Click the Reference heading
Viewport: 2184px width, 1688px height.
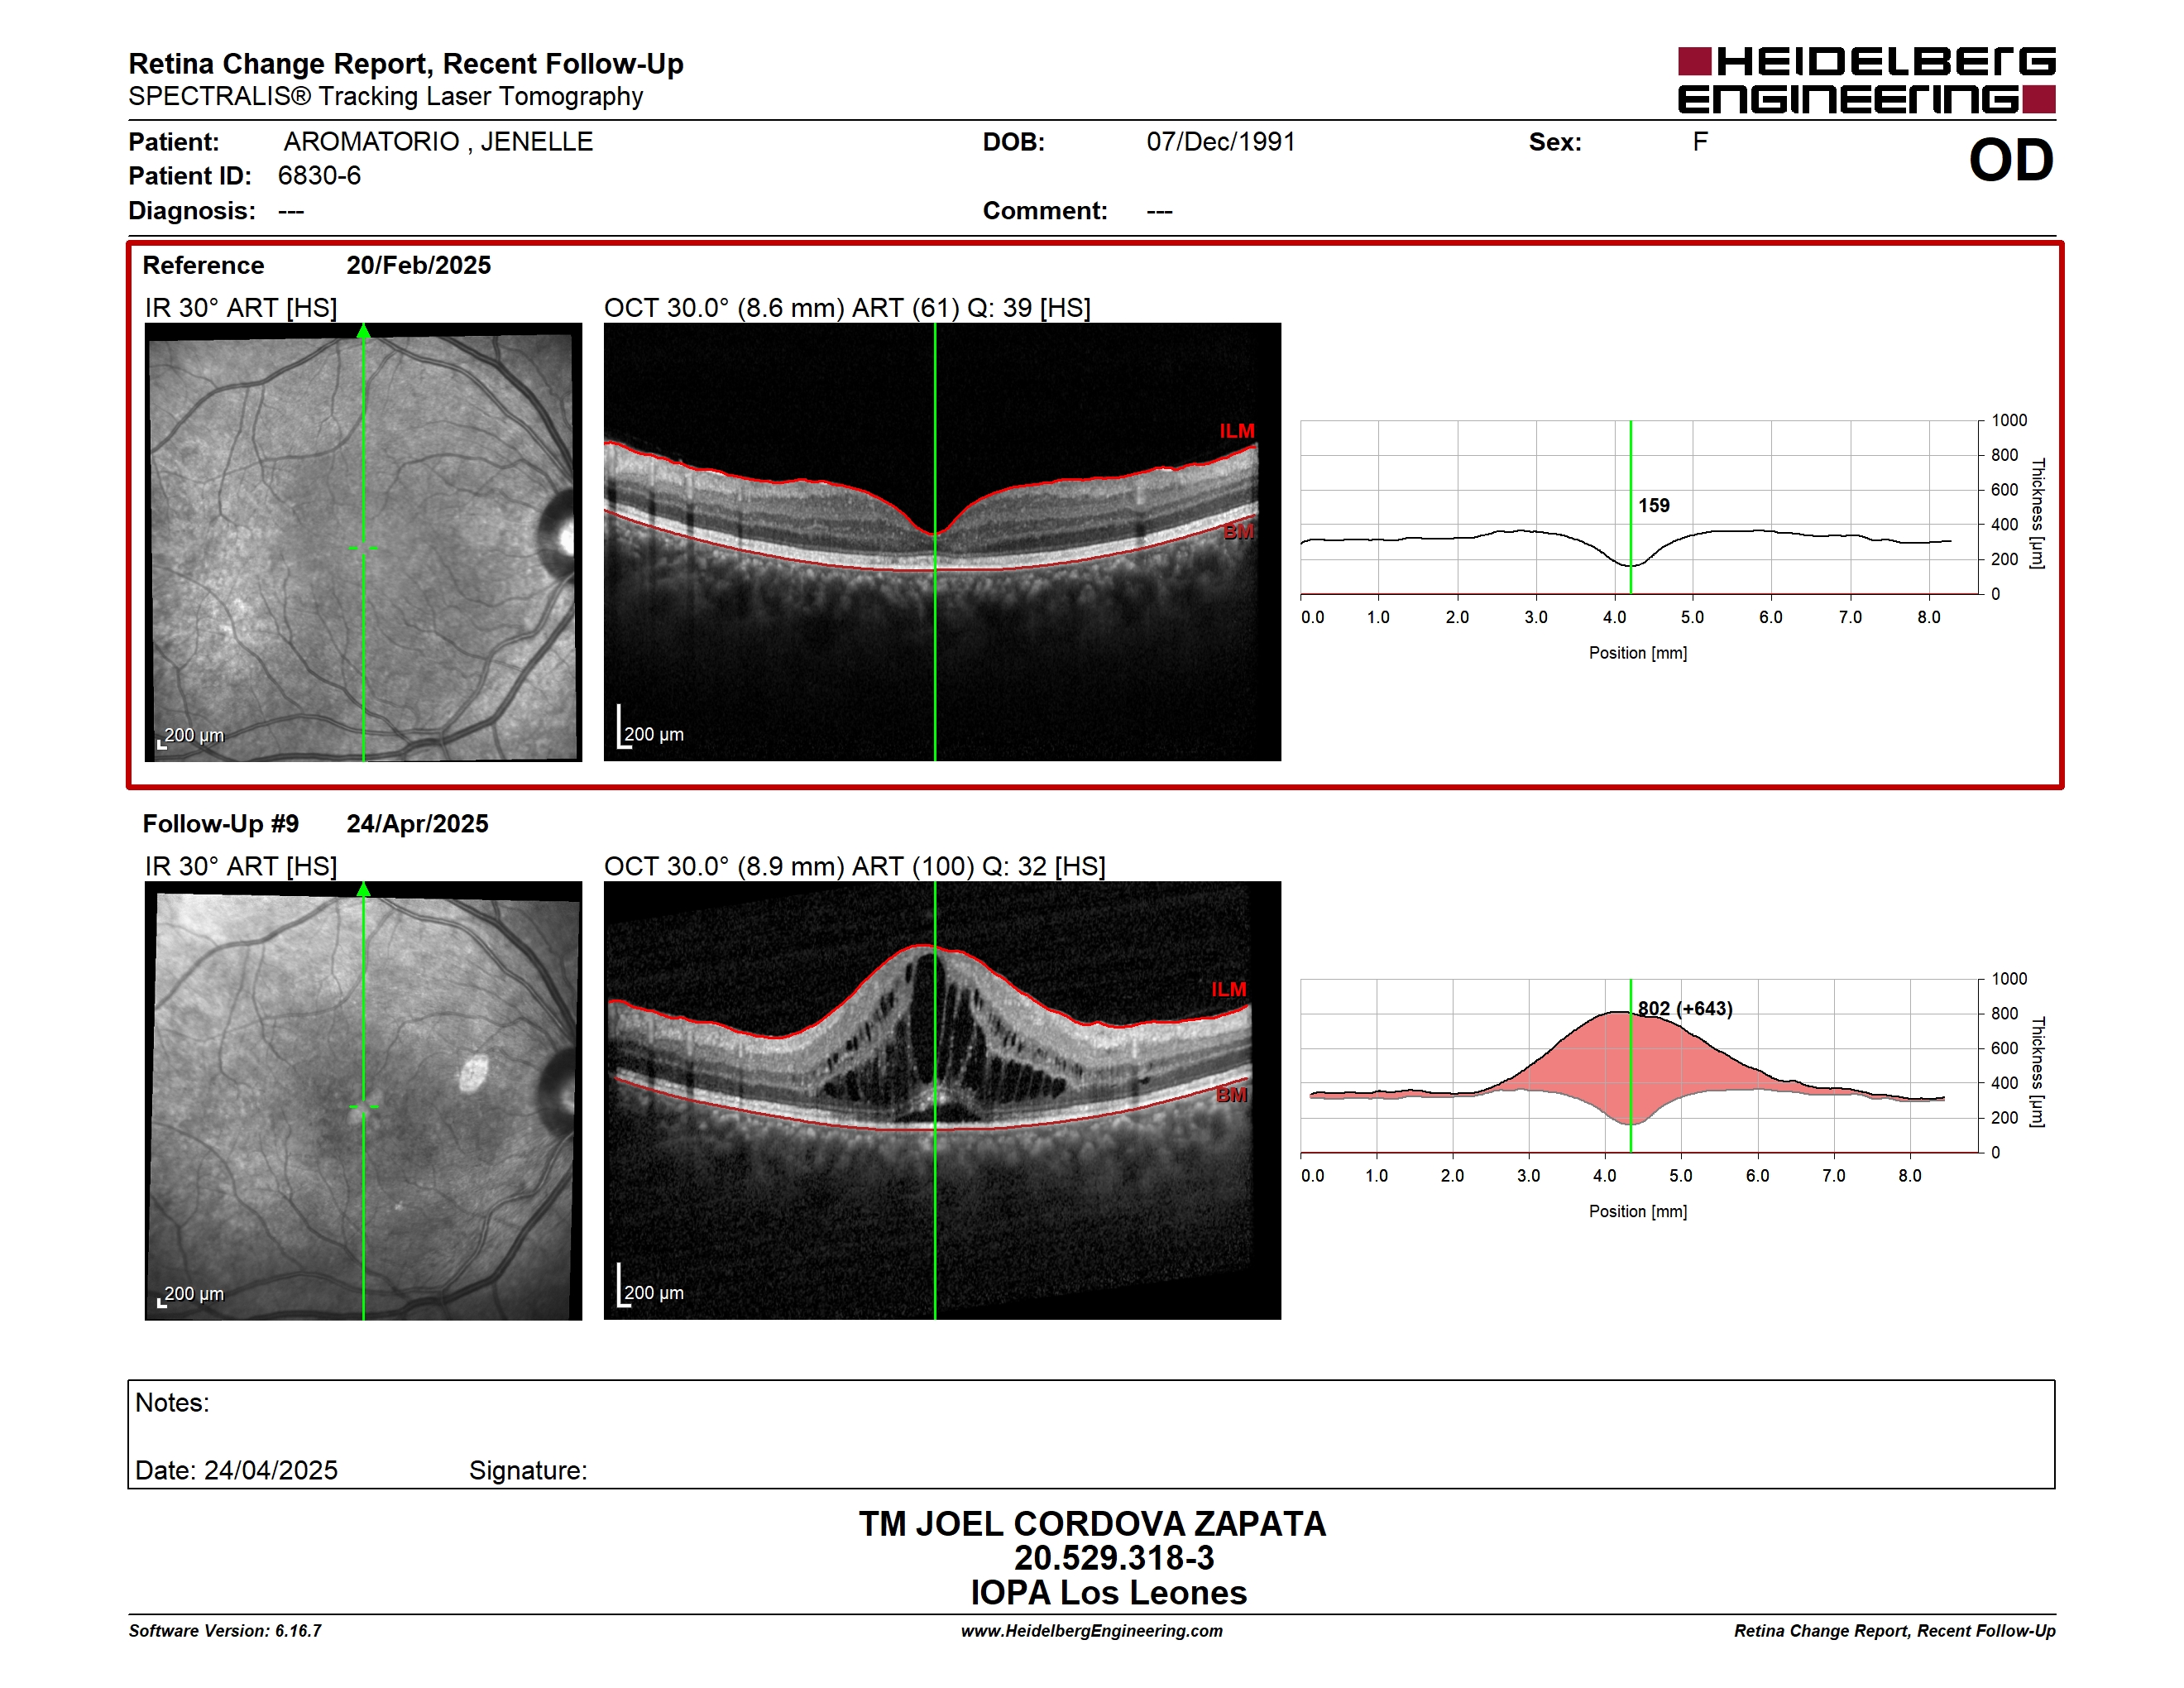(204, 265)
